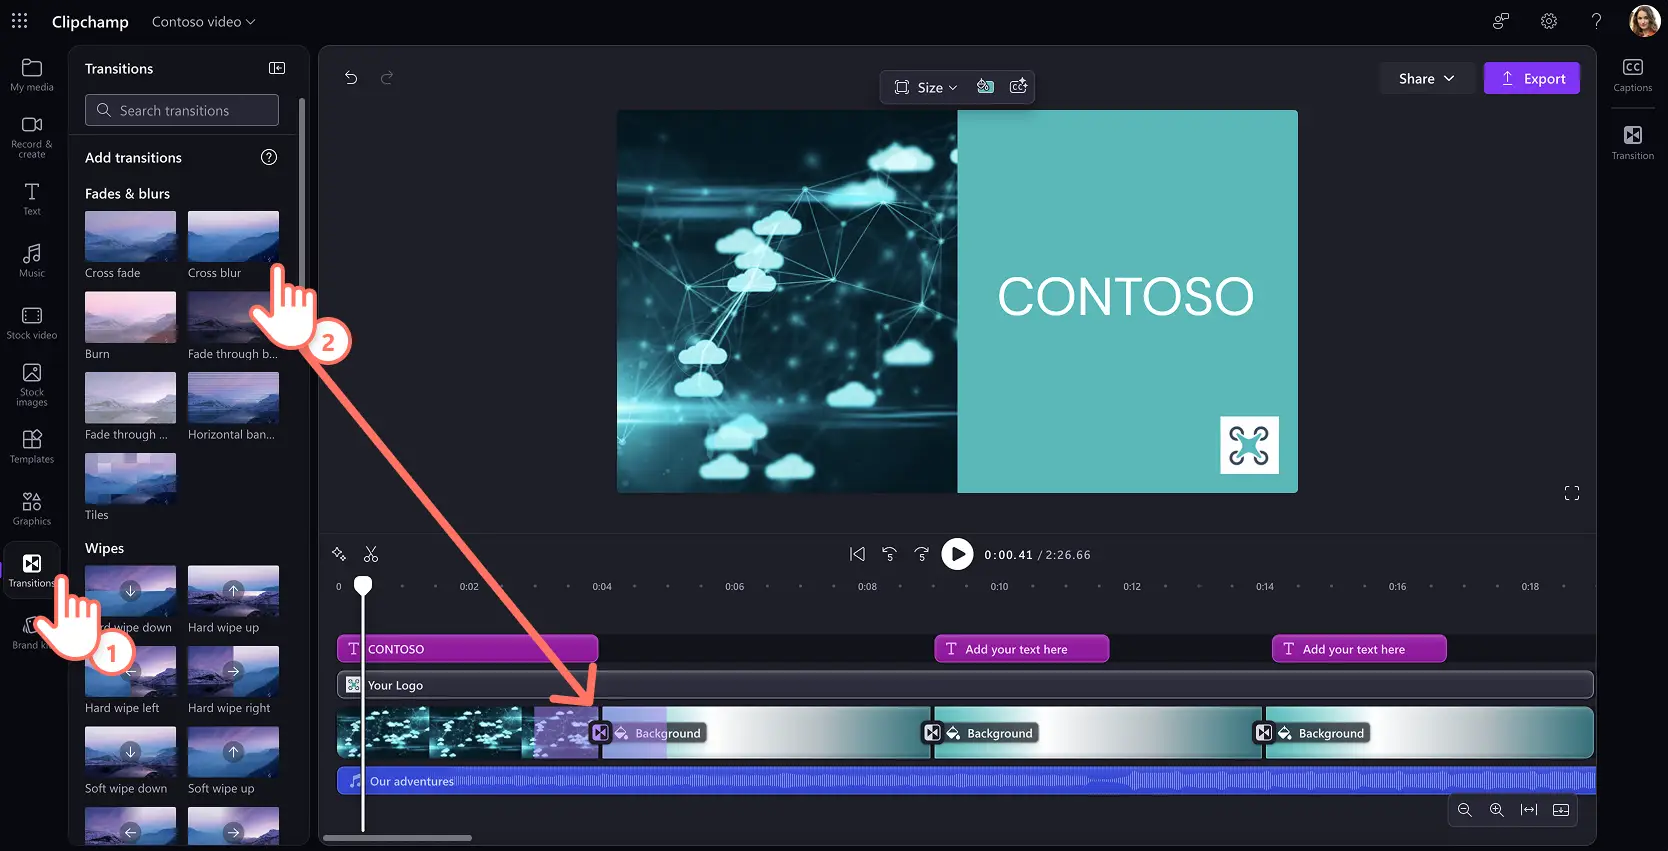Rewind five seconds
Image resolution: width=1668 pixels, height=851 pixels.
coord(889,554)
